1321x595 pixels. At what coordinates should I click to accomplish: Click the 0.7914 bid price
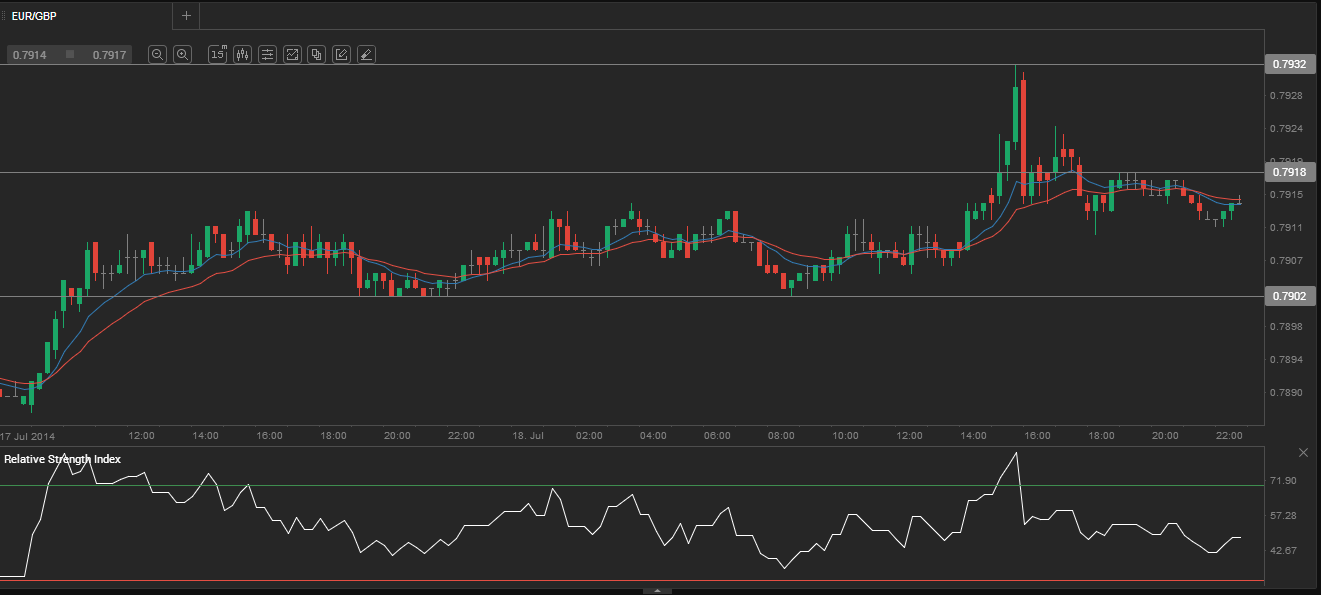(30, 55)
